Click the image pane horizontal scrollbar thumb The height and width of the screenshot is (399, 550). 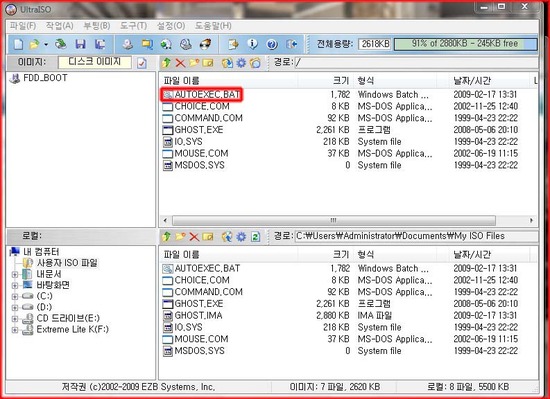pyautogui.click(x=334, y=221)
